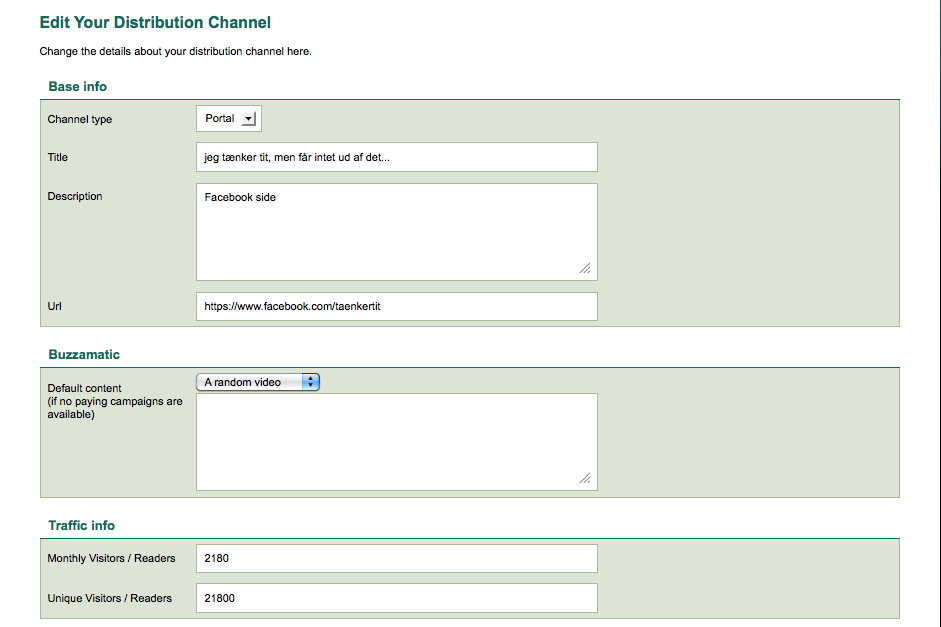Click the Url field with the Facebook address
The width and height of the screenshot is (941, 627).
tap(396, 306)
